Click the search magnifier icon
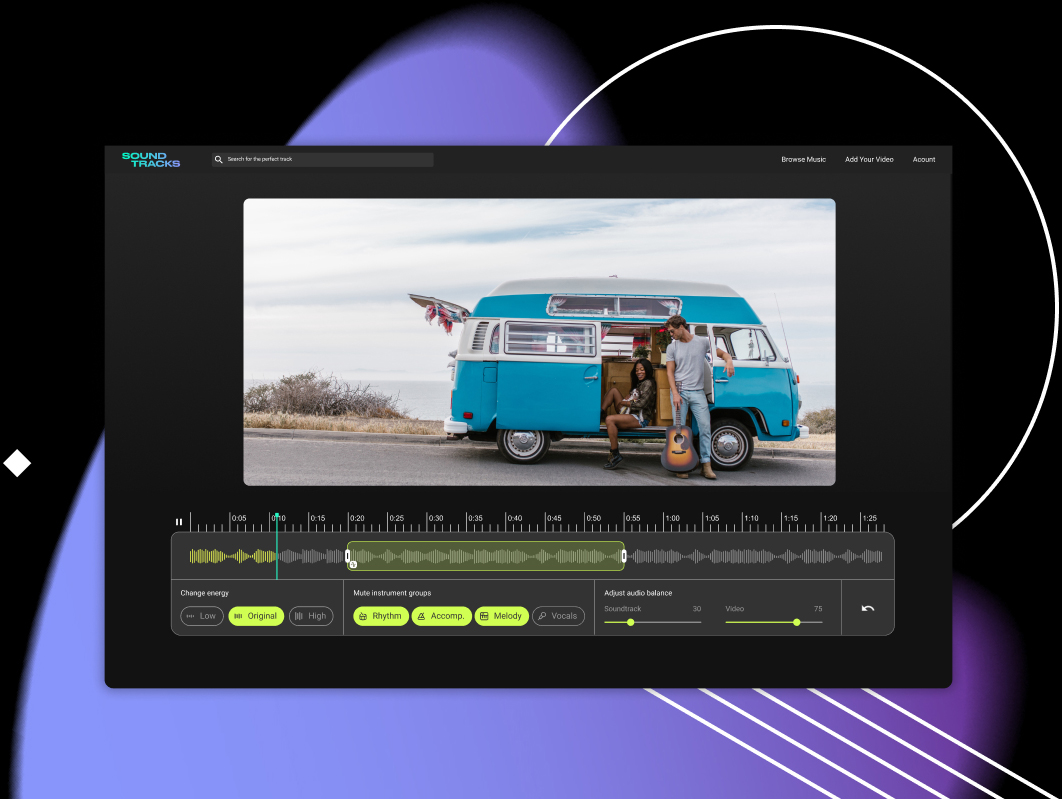This screenshot has width=1062, height=799. point(219,159)
